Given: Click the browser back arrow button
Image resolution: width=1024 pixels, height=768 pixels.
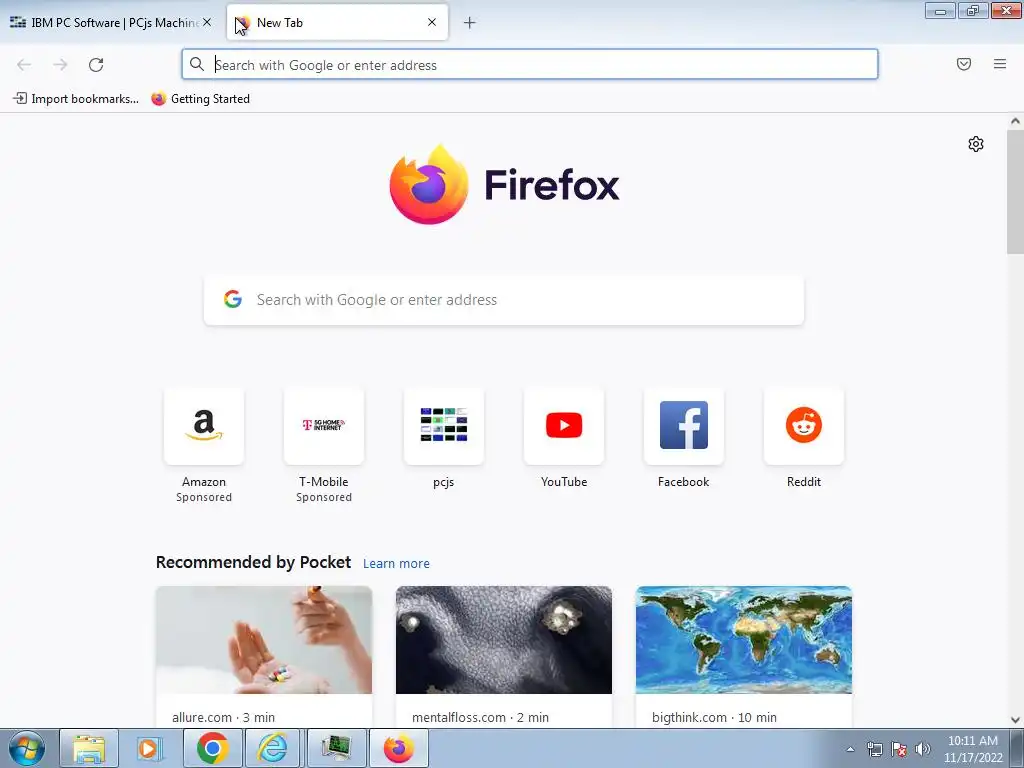Looking at the screenshot, I should 24,65.
